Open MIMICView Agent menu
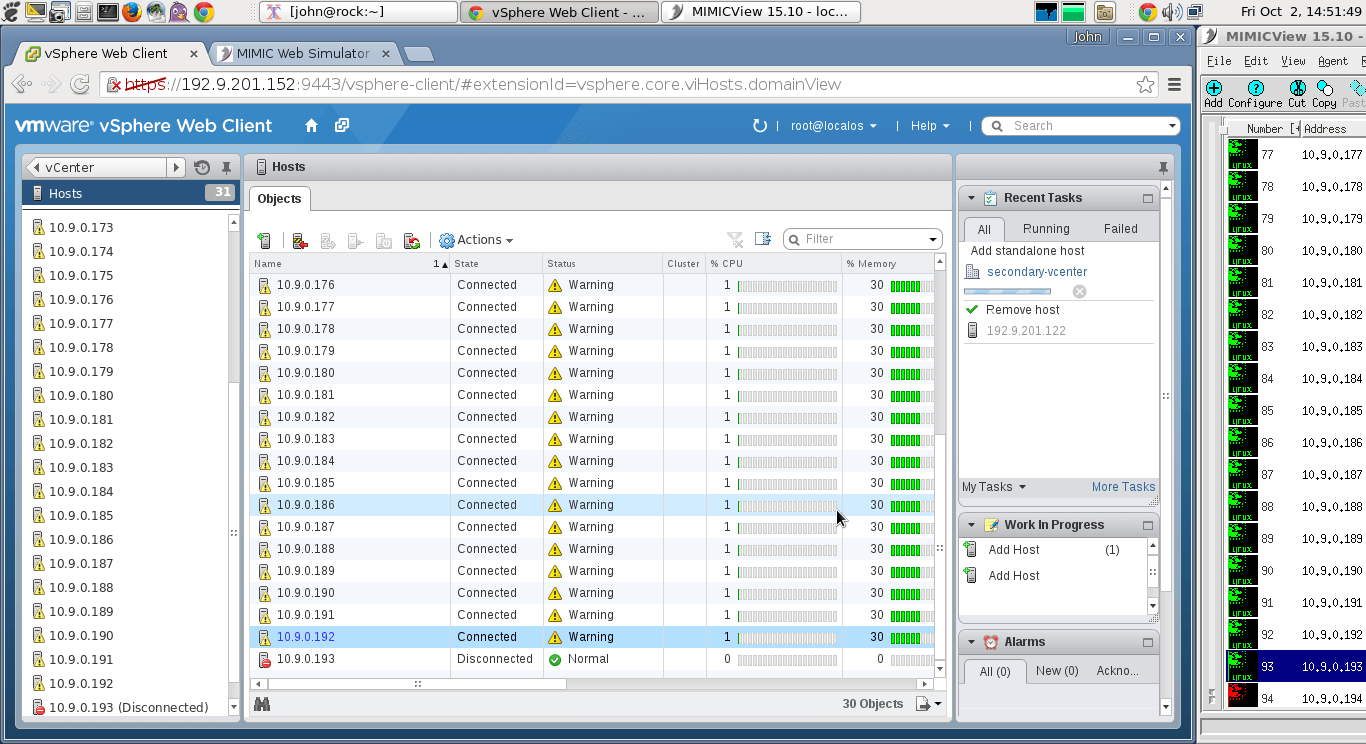This screenshot has width=1366, height=744. pyautogui.click(x=1333, y=61)
